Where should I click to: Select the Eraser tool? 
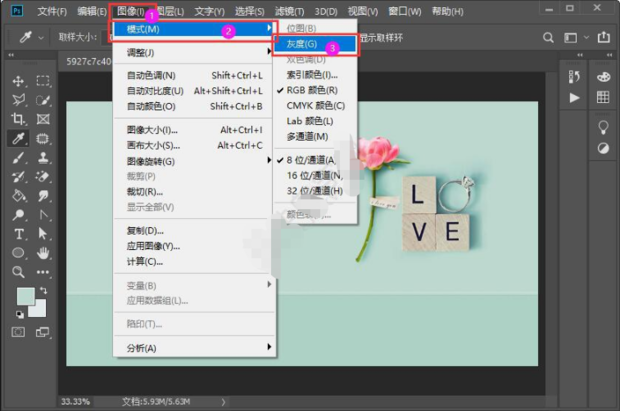(x=43, y=176)
